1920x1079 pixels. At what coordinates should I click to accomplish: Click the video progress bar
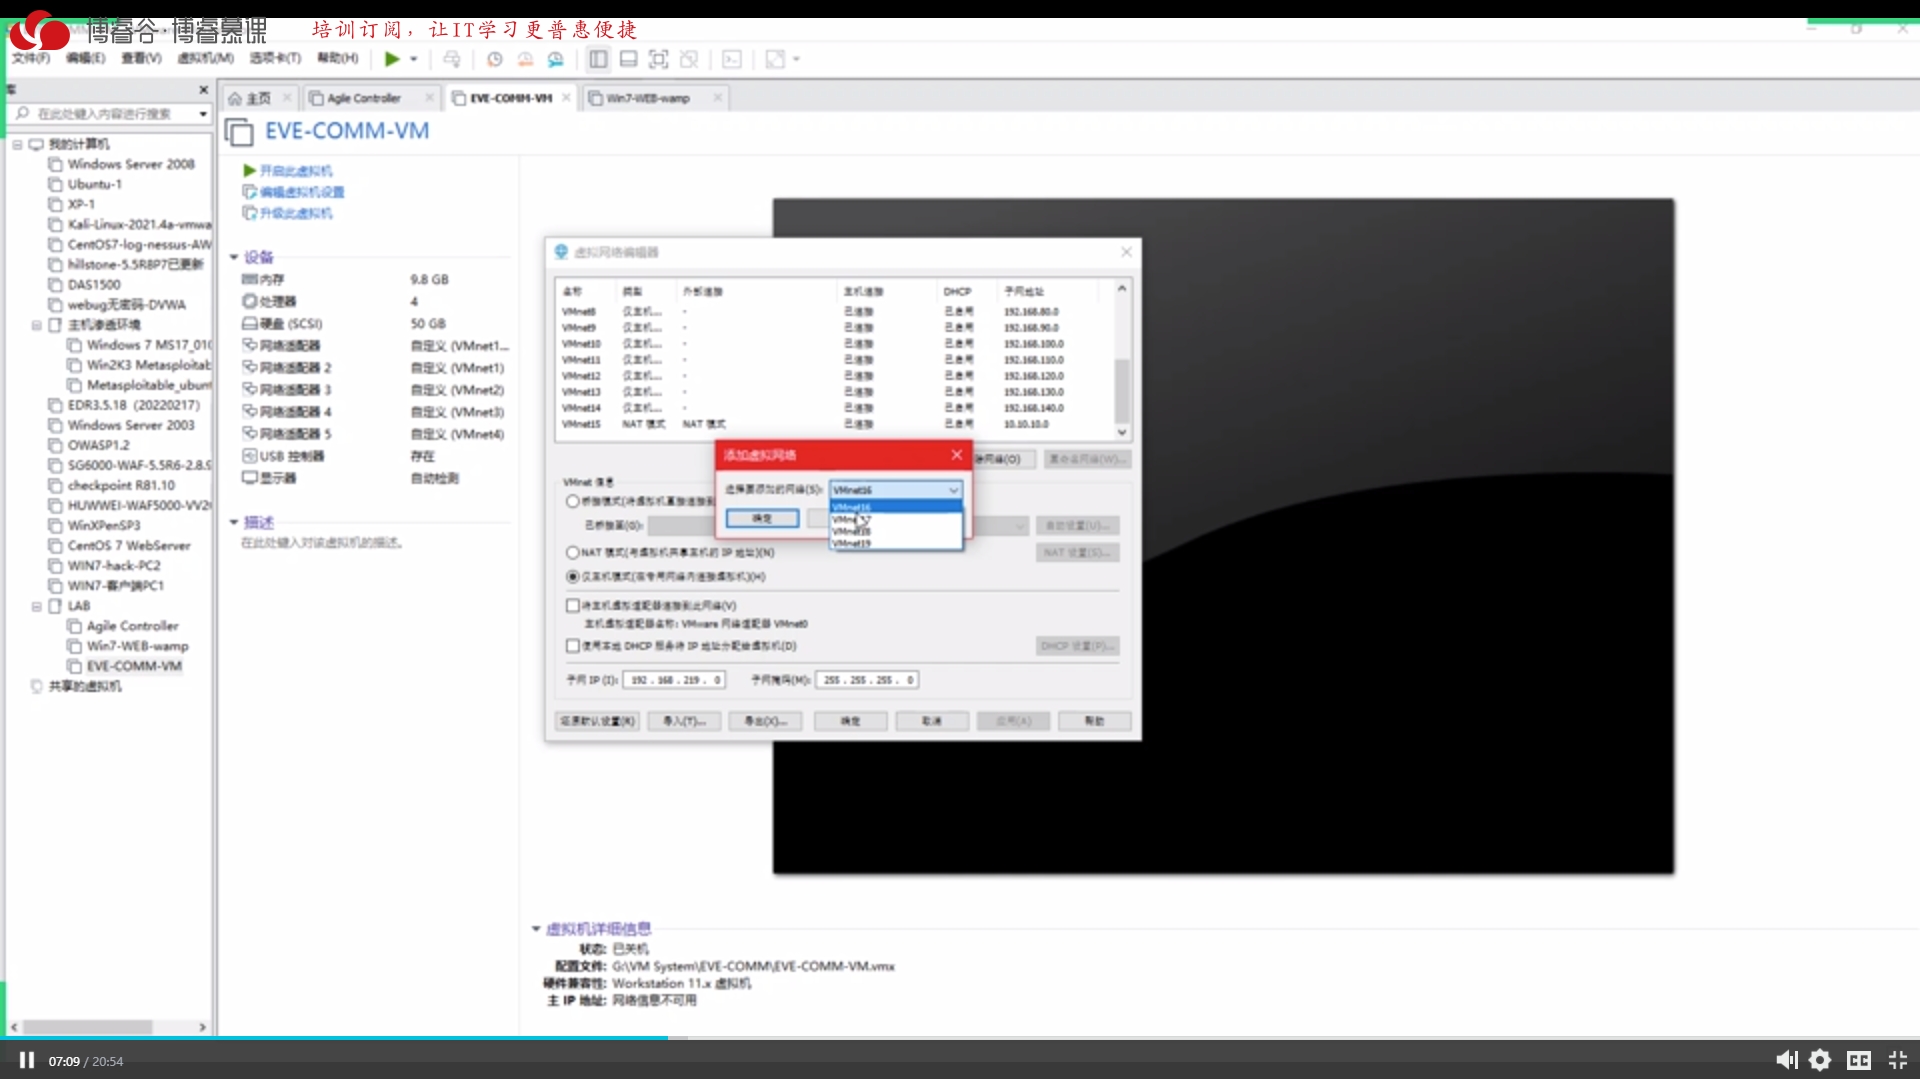tap(960, 1038)
